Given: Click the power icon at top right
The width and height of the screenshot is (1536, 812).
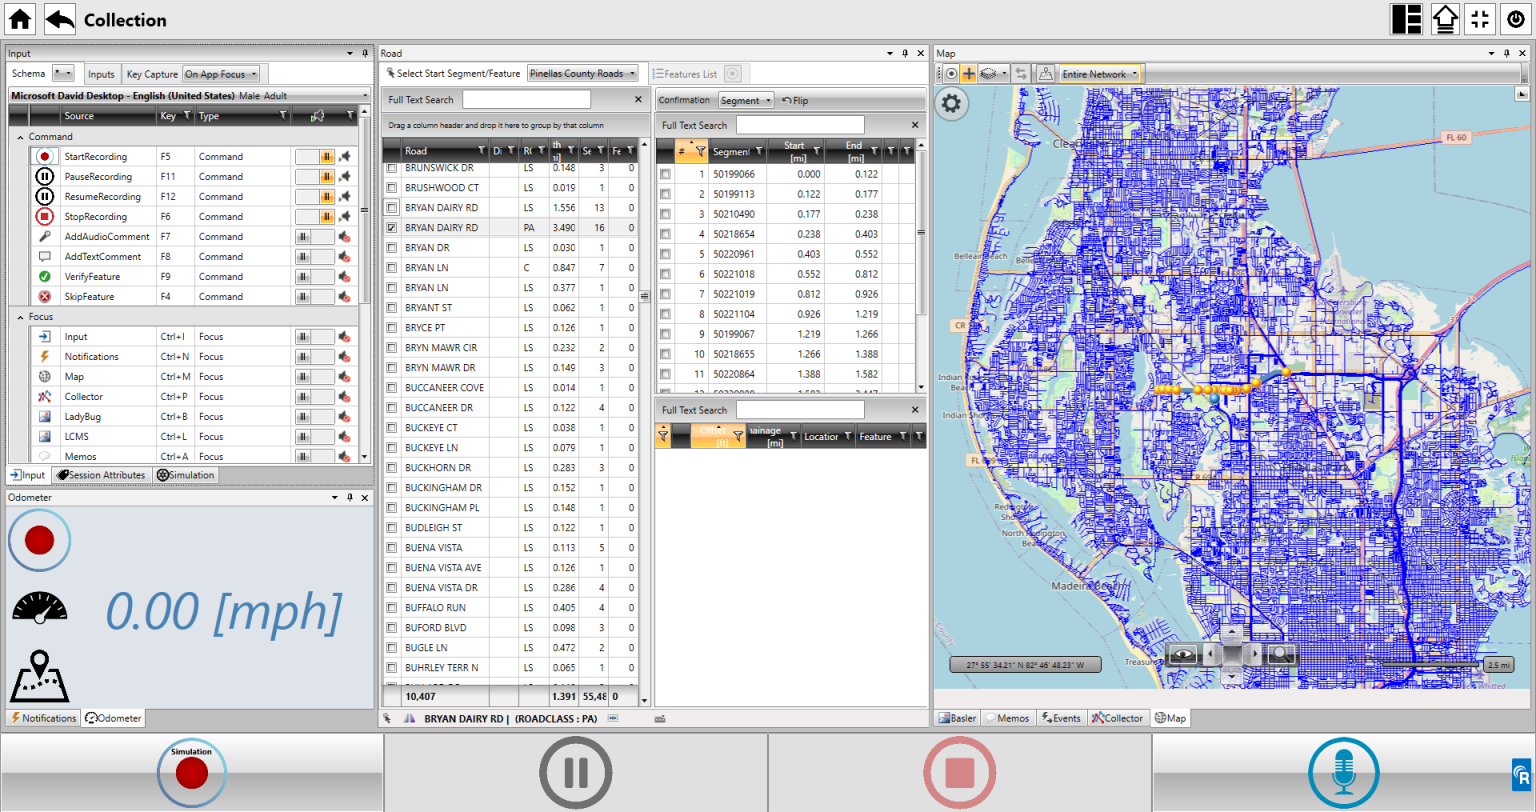Looking at the screenshot, I should coord(1515,19).
